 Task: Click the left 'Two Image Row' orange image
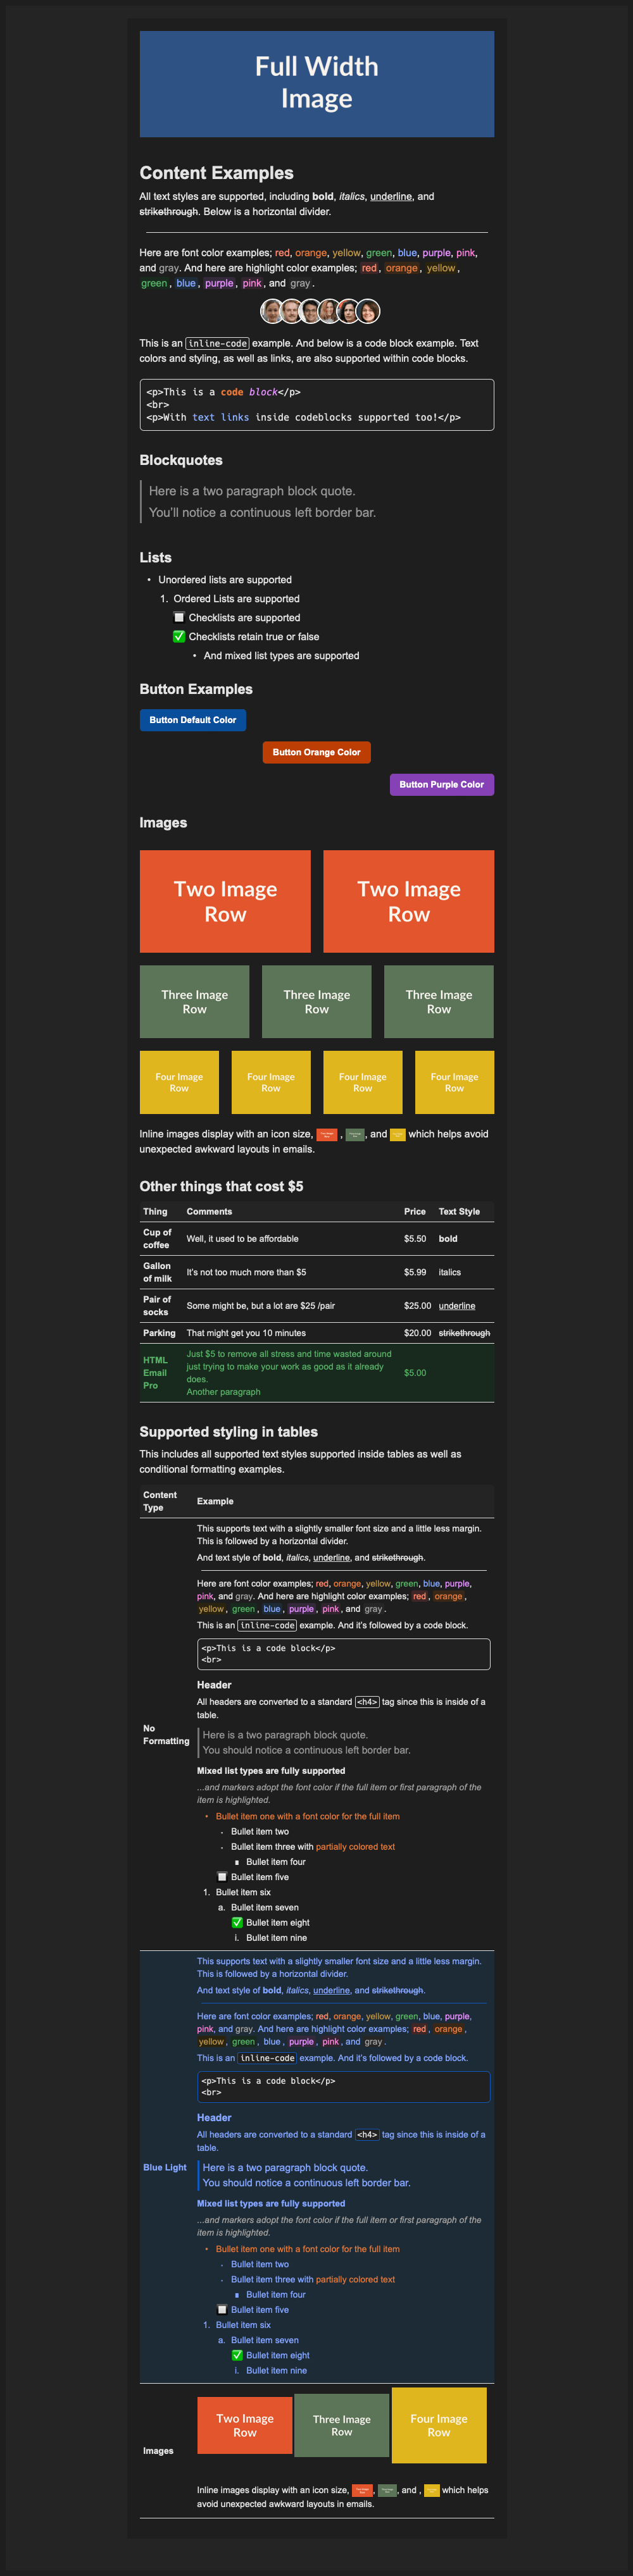pyautogui.click(x=225, y=901)
